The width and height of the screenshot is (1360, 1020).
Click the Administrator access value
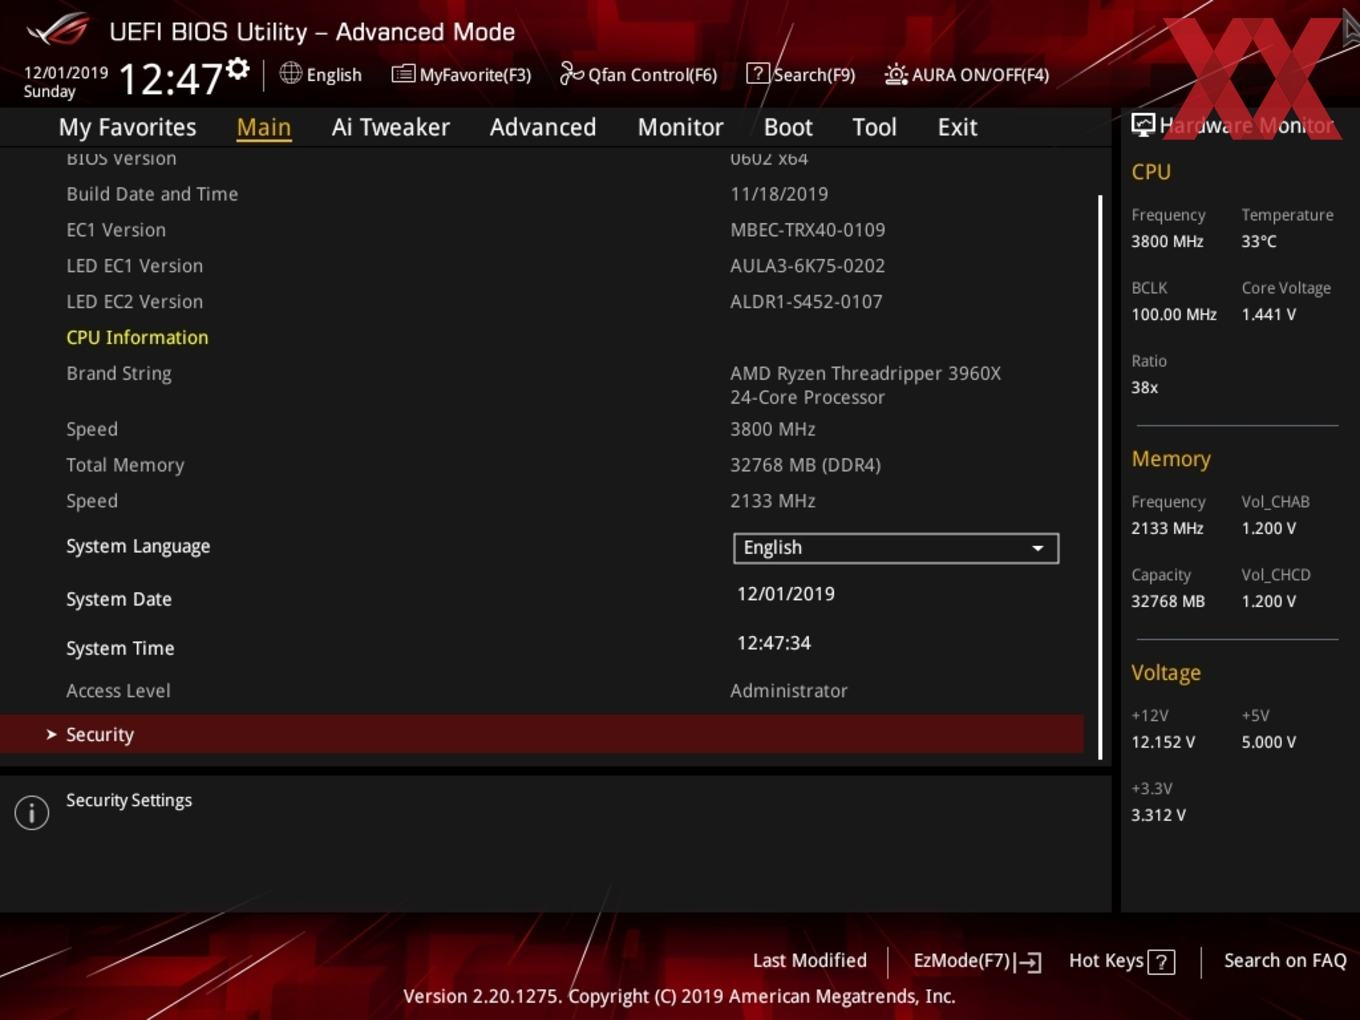click(x=789, y=691)
